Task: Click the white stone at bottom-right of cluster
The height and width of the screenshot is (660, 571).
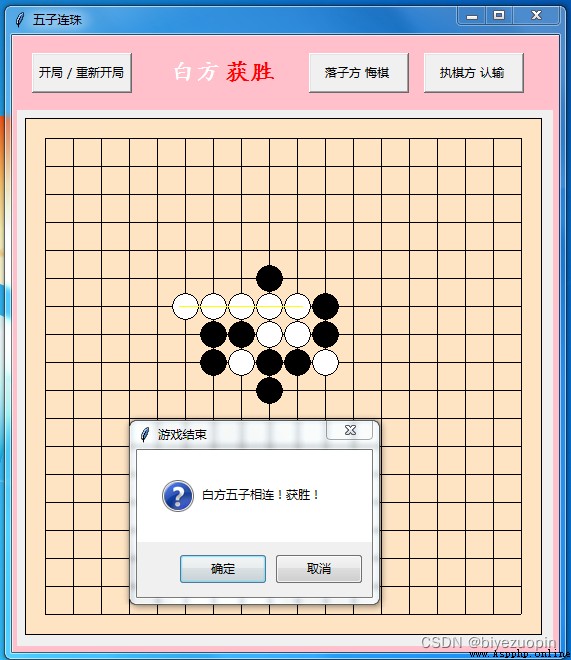Action: click(325, 362)
